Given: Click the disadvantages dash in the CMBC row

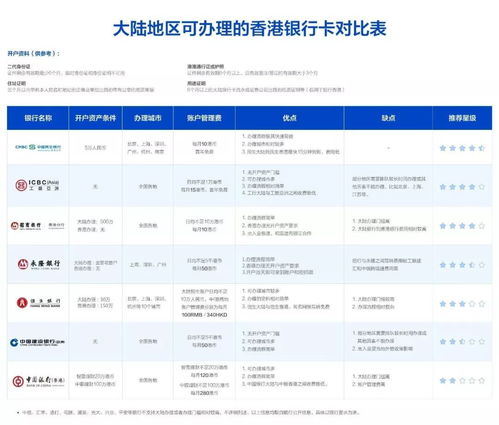Looking at the screenshot, I should point(388,148).
